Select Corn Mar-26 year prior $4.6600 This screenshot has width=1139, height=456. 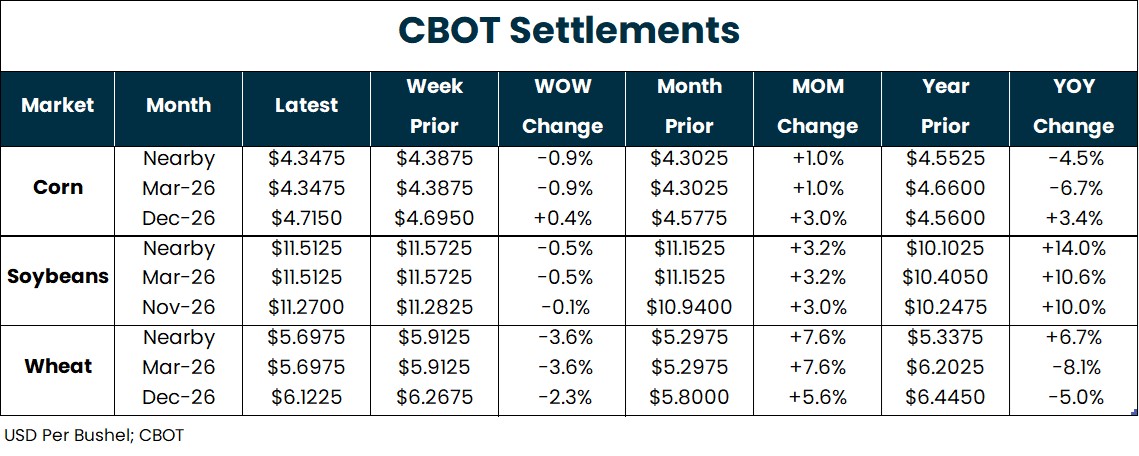point(945,187)
